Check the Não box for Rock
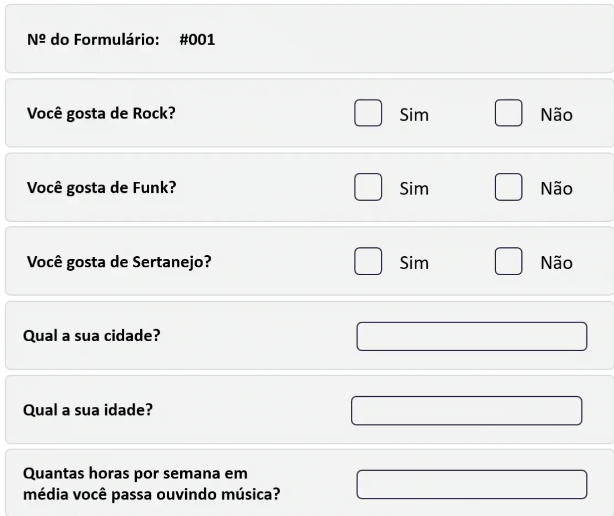614x516 pixels. coord(510,113)
